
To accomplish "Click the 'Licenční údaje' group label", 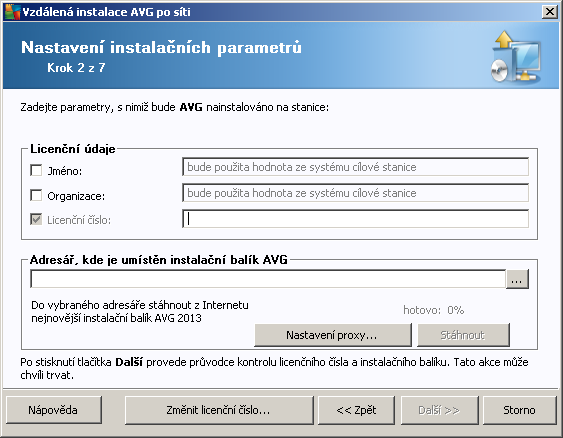I will pos(73,149).
